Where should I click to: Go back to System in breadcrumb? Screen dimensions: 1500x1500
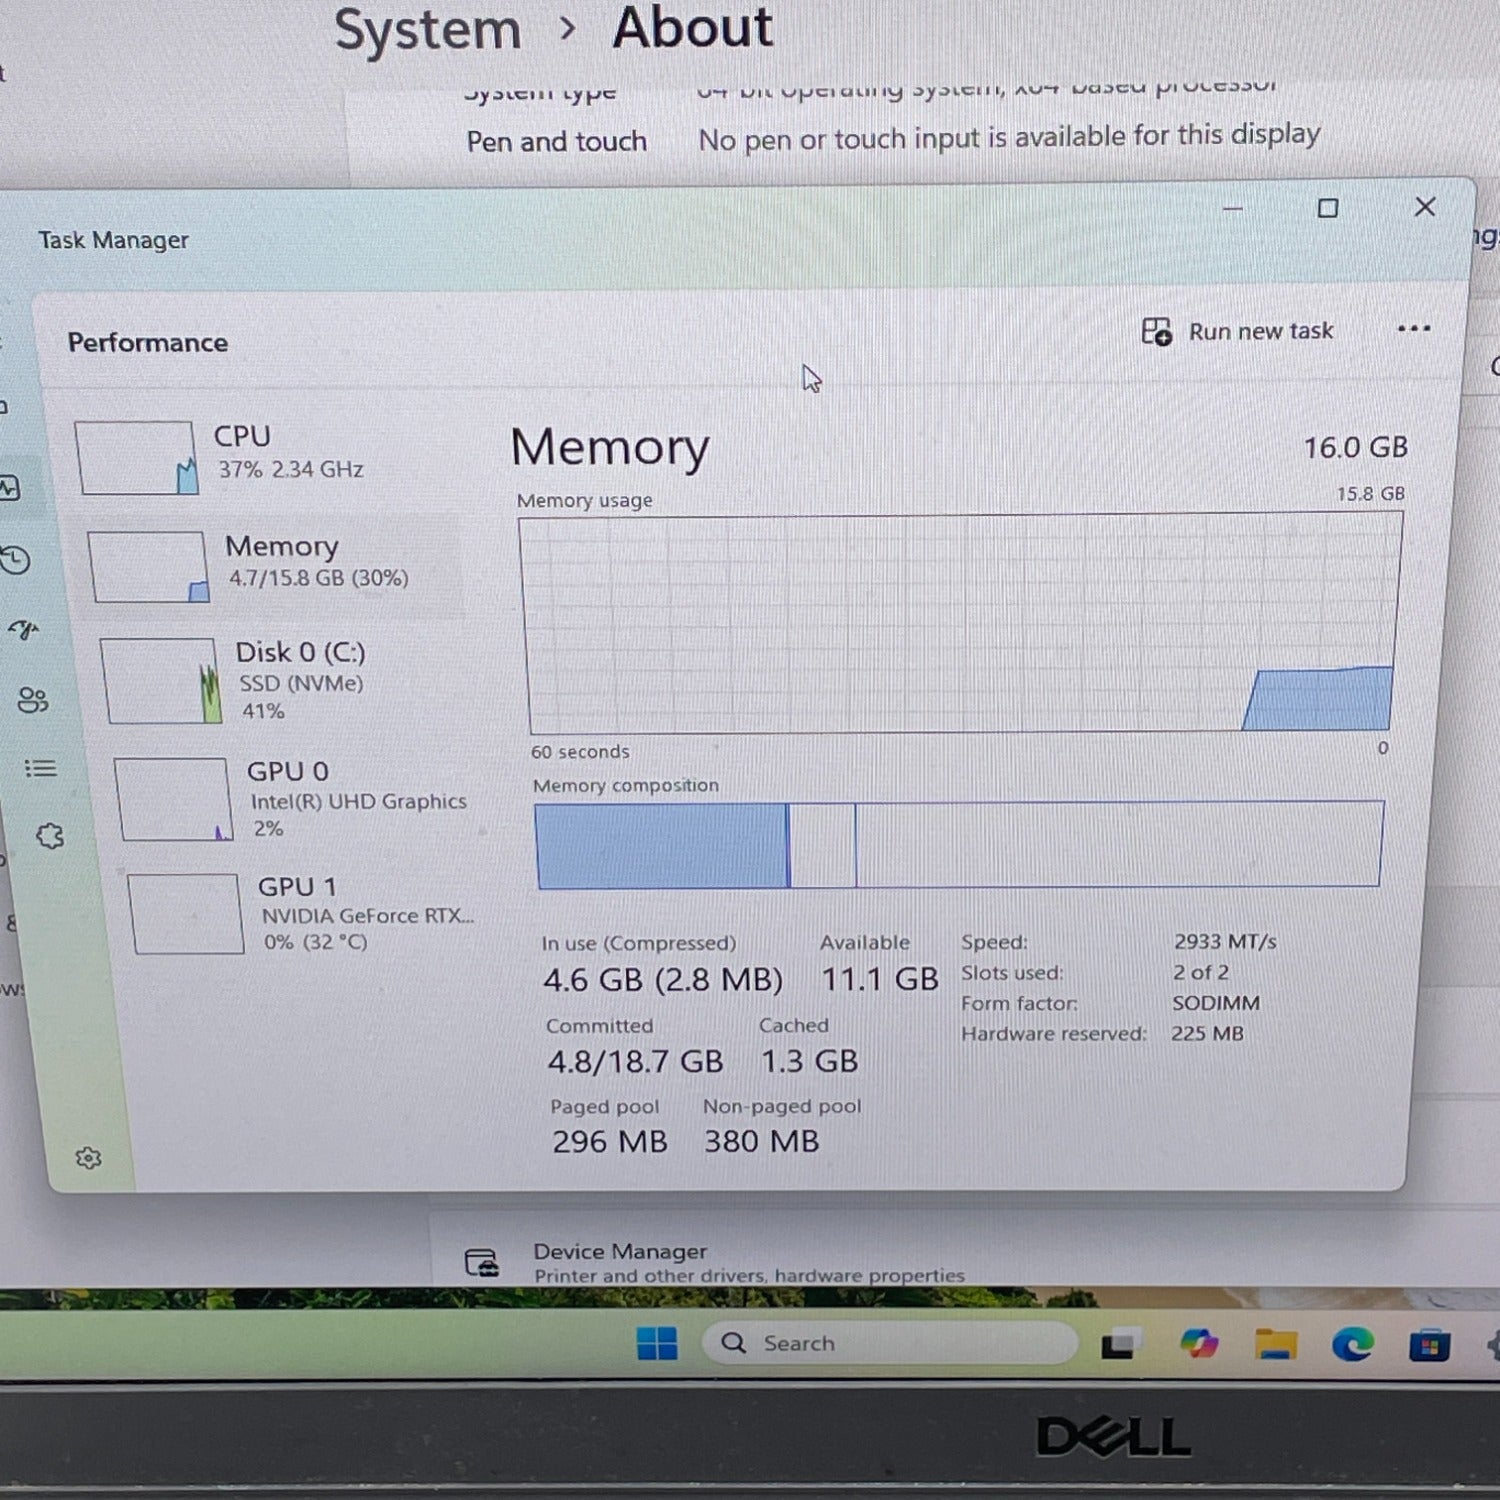point(427,30)
